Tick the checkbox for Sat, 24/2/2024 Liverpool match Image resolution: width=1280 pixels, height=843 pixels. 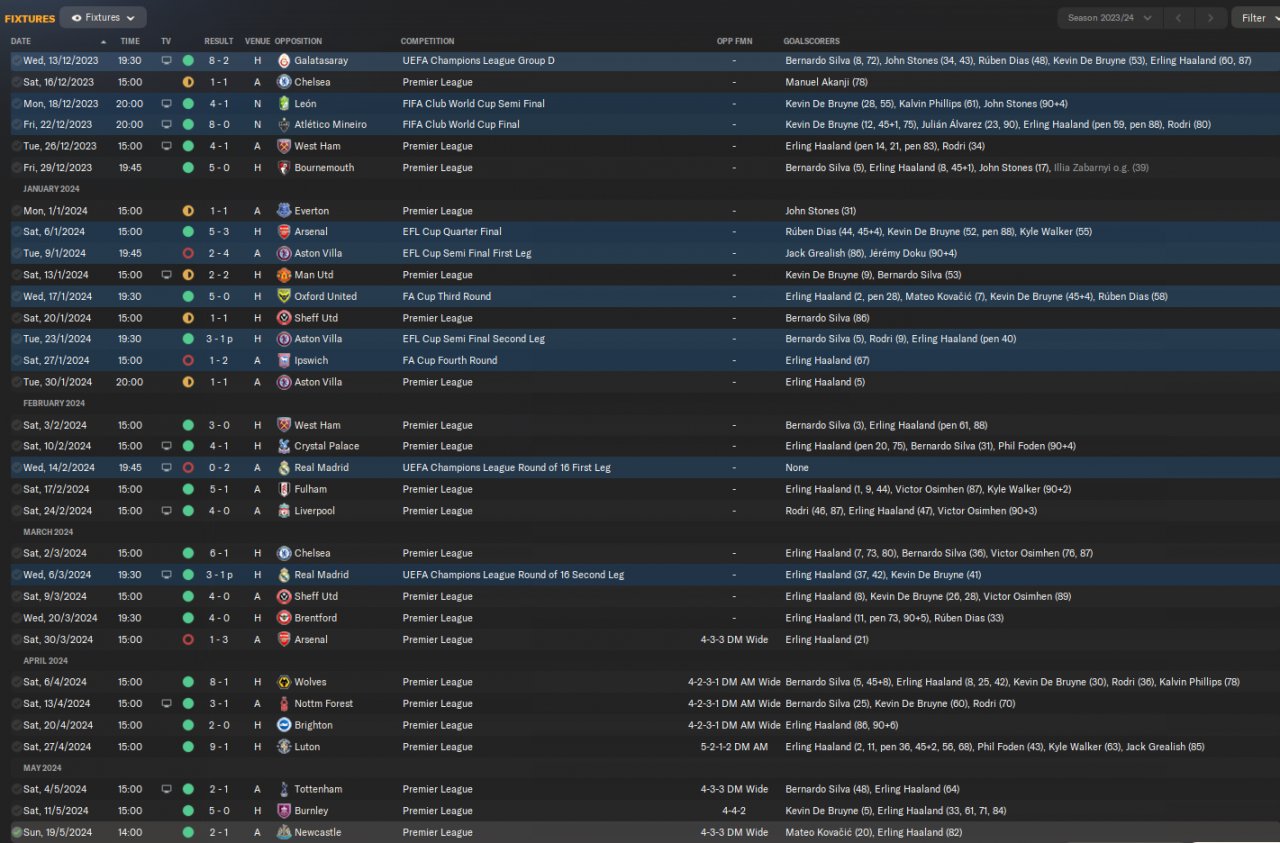click(x=16, y=511)
